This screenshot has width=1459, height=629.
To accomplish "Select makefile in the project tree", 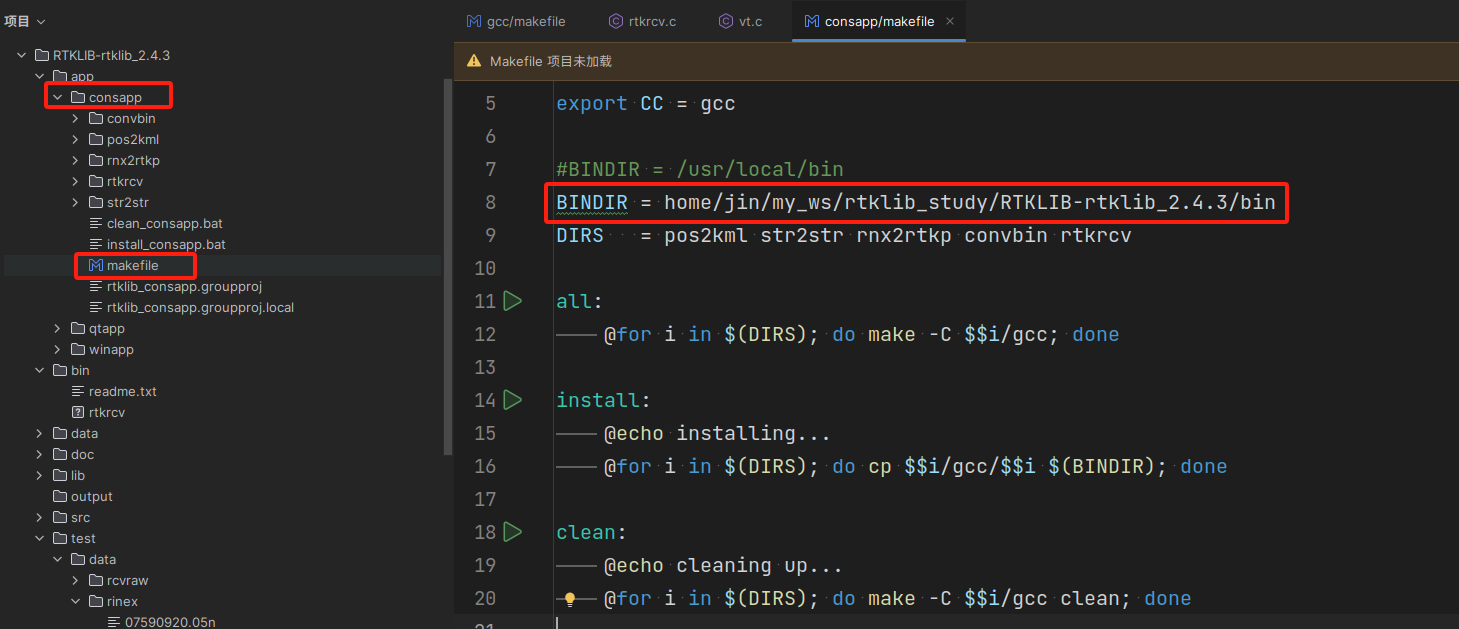I will (x=132, y=265).
